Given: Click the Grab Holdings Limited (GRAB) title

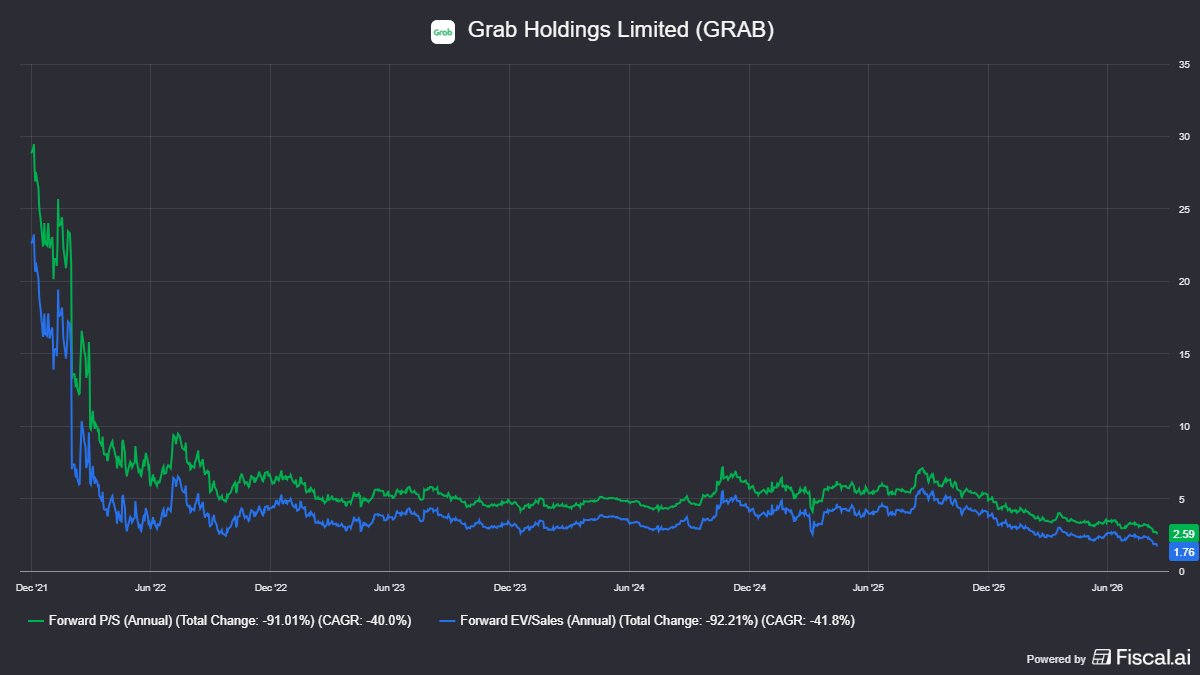Looking at the screenshot, I should [621, 31].
